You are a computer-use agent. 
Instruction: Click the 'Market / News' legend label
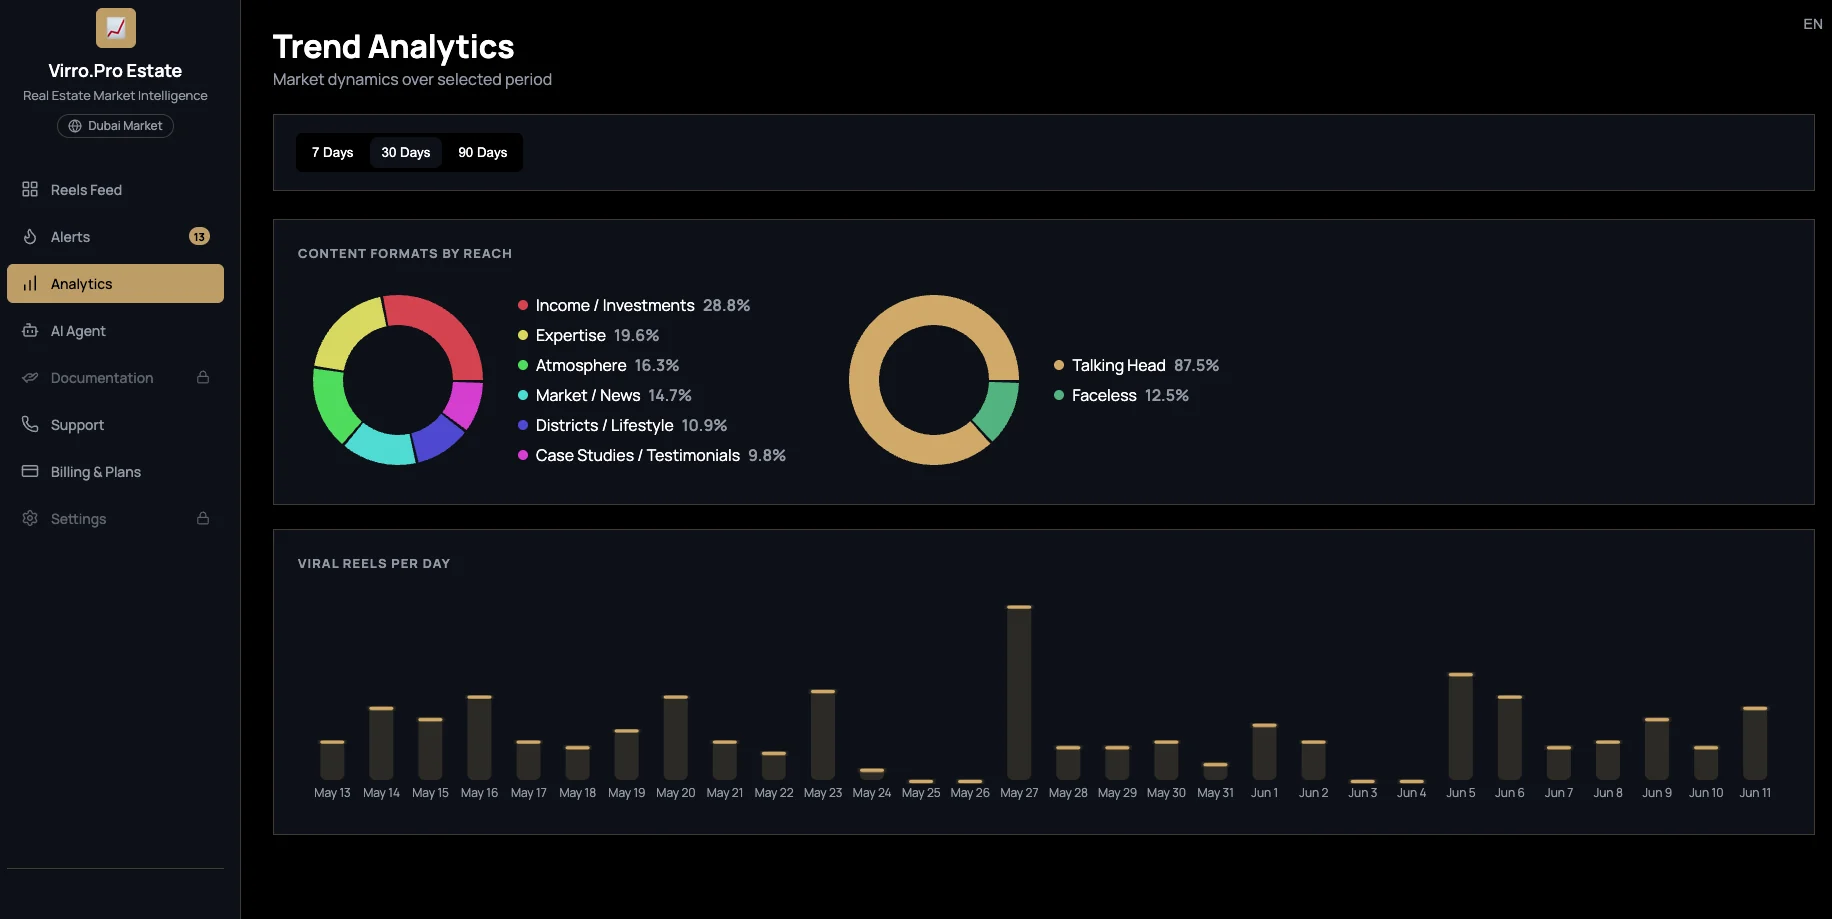(588, 395)
